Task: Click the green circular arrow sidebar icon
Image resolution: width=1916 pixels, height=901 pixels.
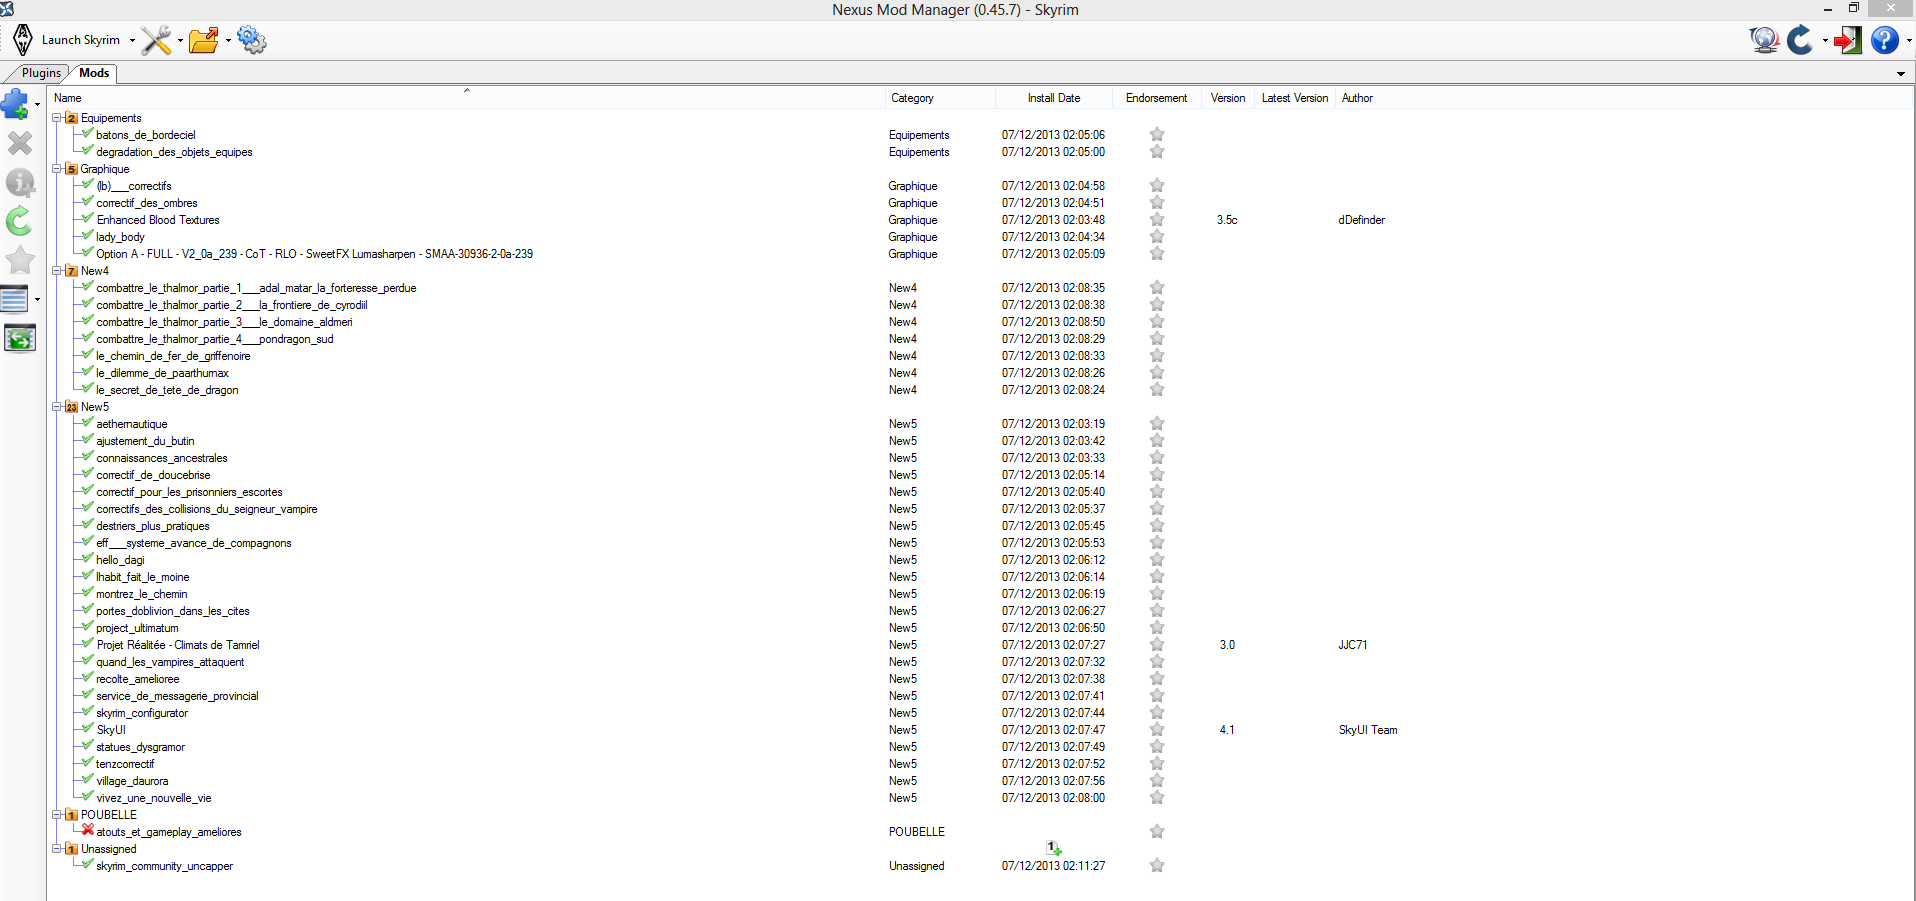Action: 20,221
